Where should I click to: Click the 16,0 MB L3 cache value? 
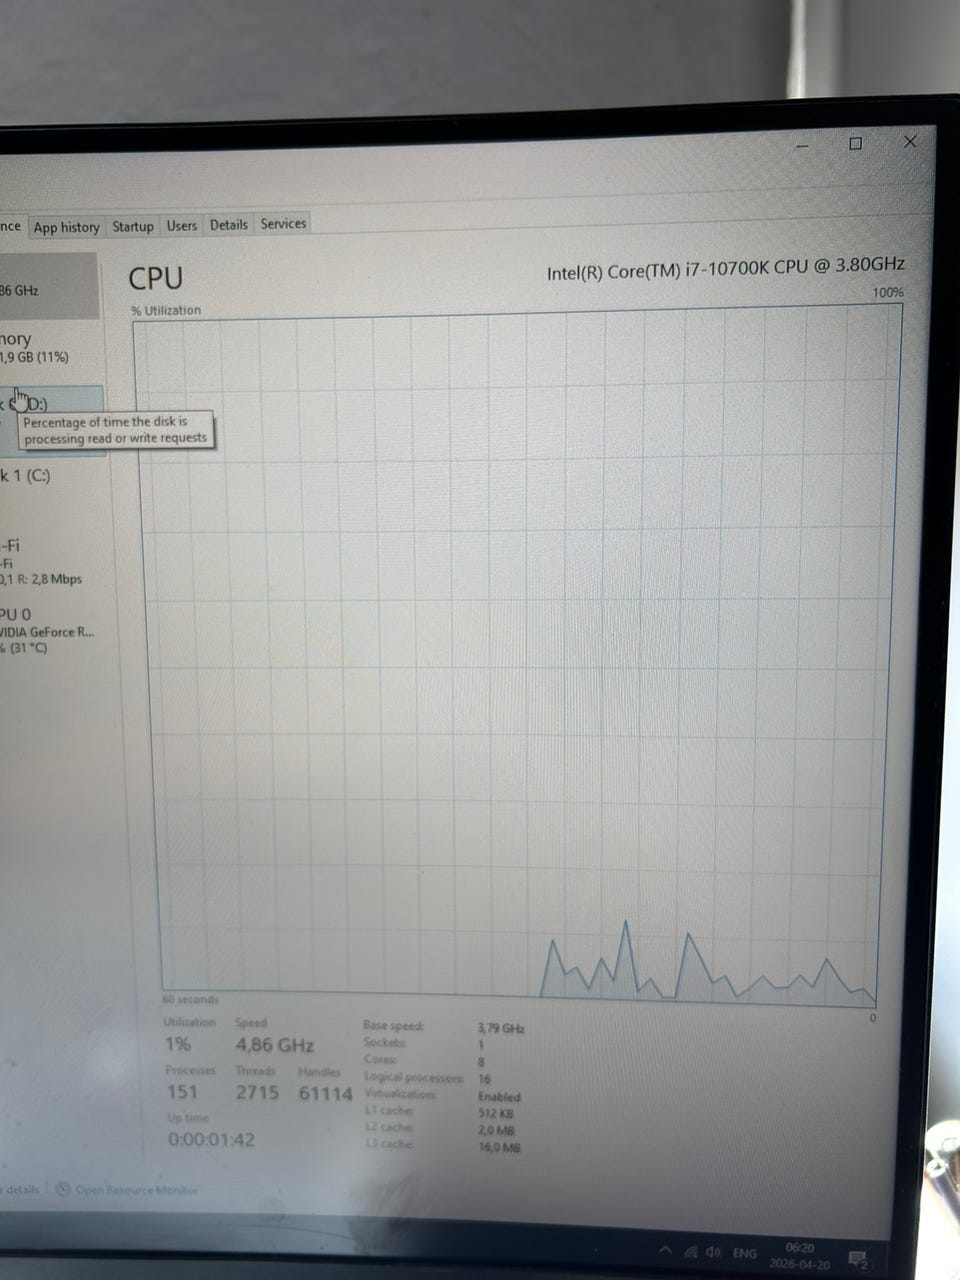point(500,1147)
